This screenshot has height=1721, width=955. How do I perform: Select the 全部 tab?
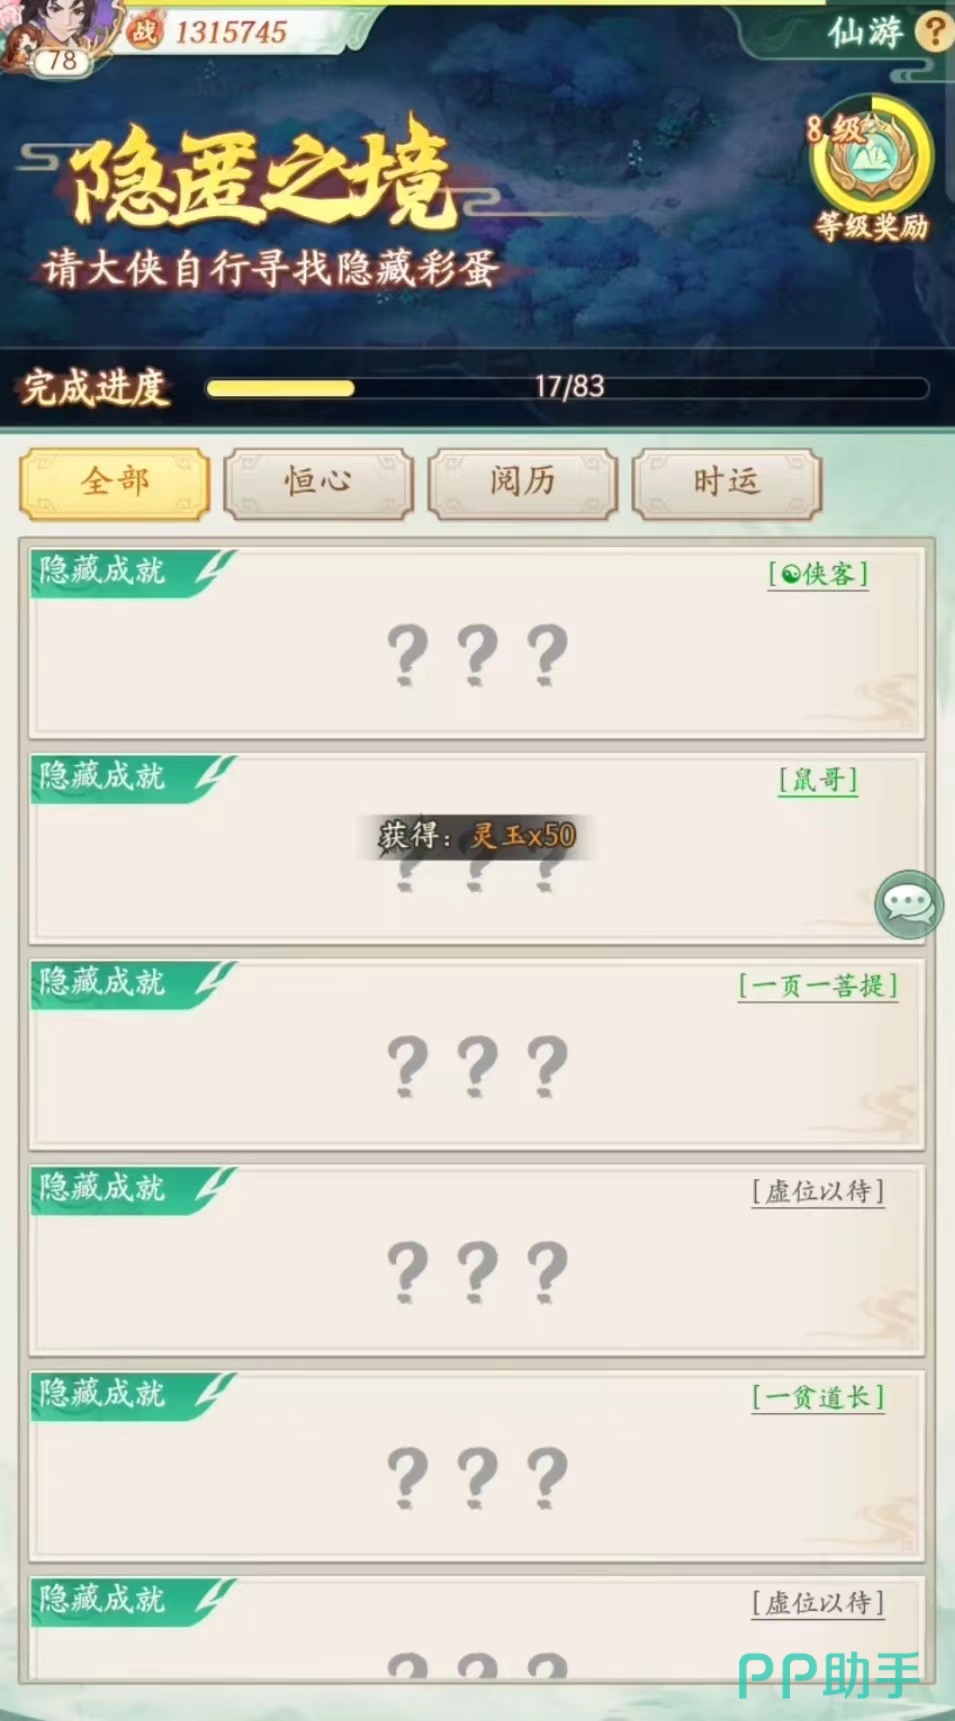[115, 484]
